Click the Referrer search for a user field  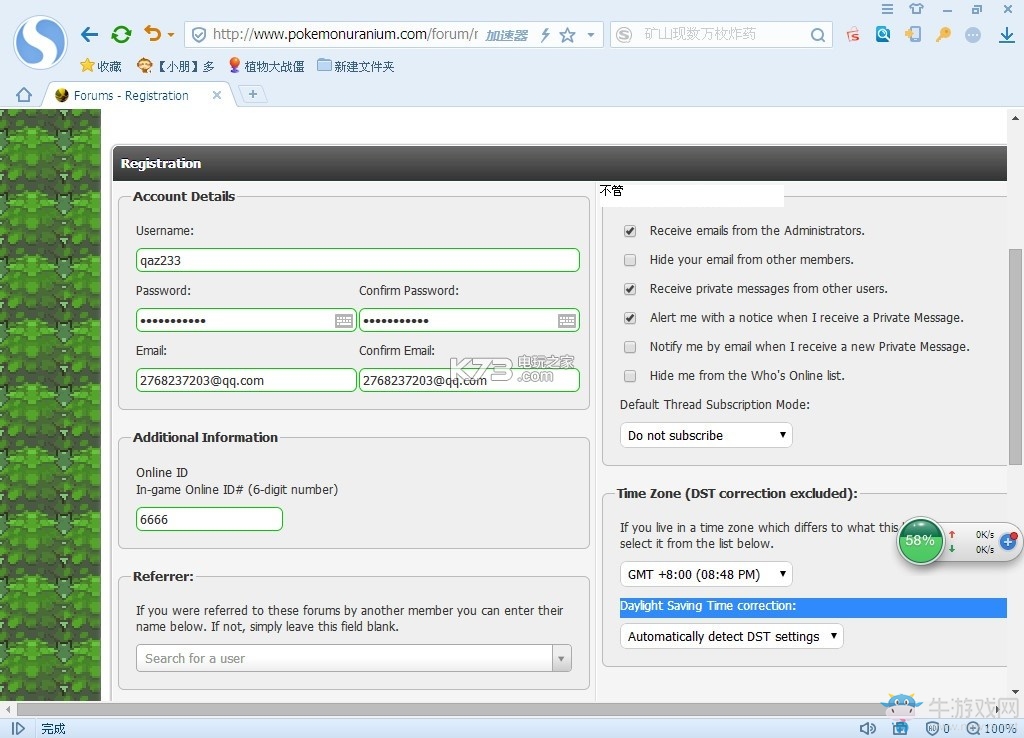pyautogui.click(x=344, y=658)
